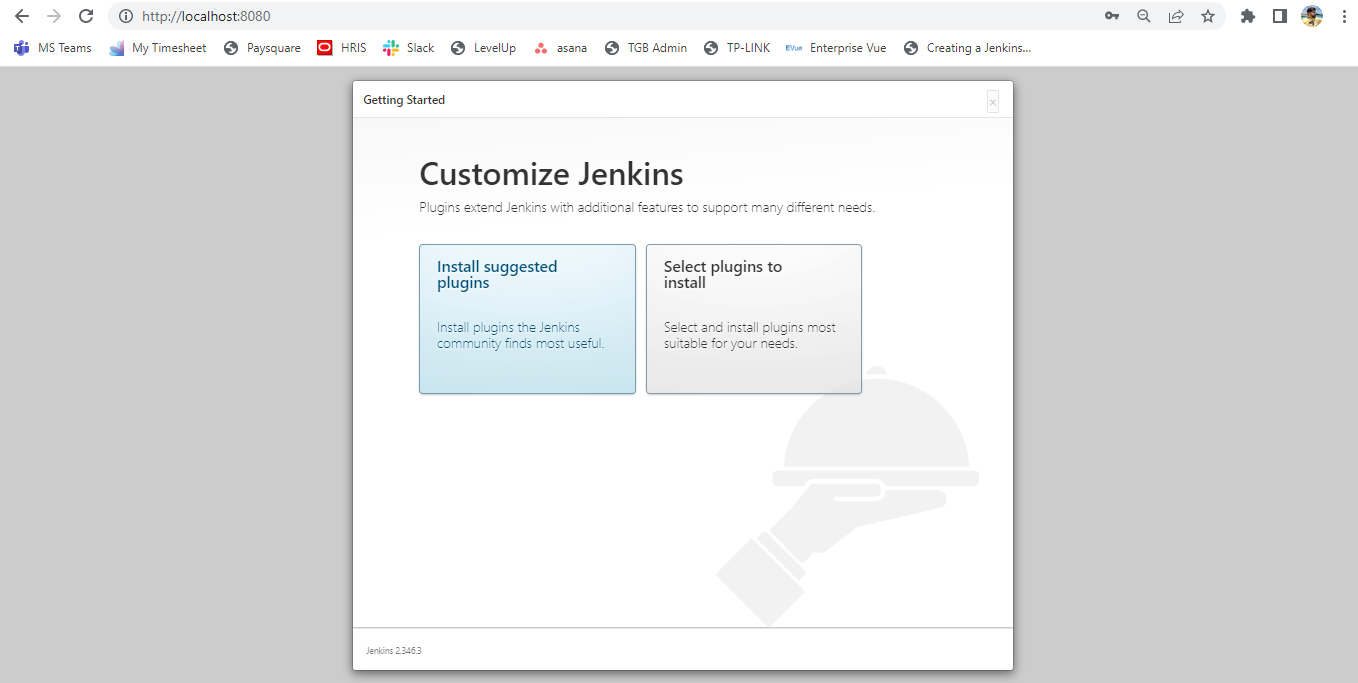The width and height of the screenshot is (1358, 683).
Task: Click the share icon in the toolbar
Action: pos(1176,16)
